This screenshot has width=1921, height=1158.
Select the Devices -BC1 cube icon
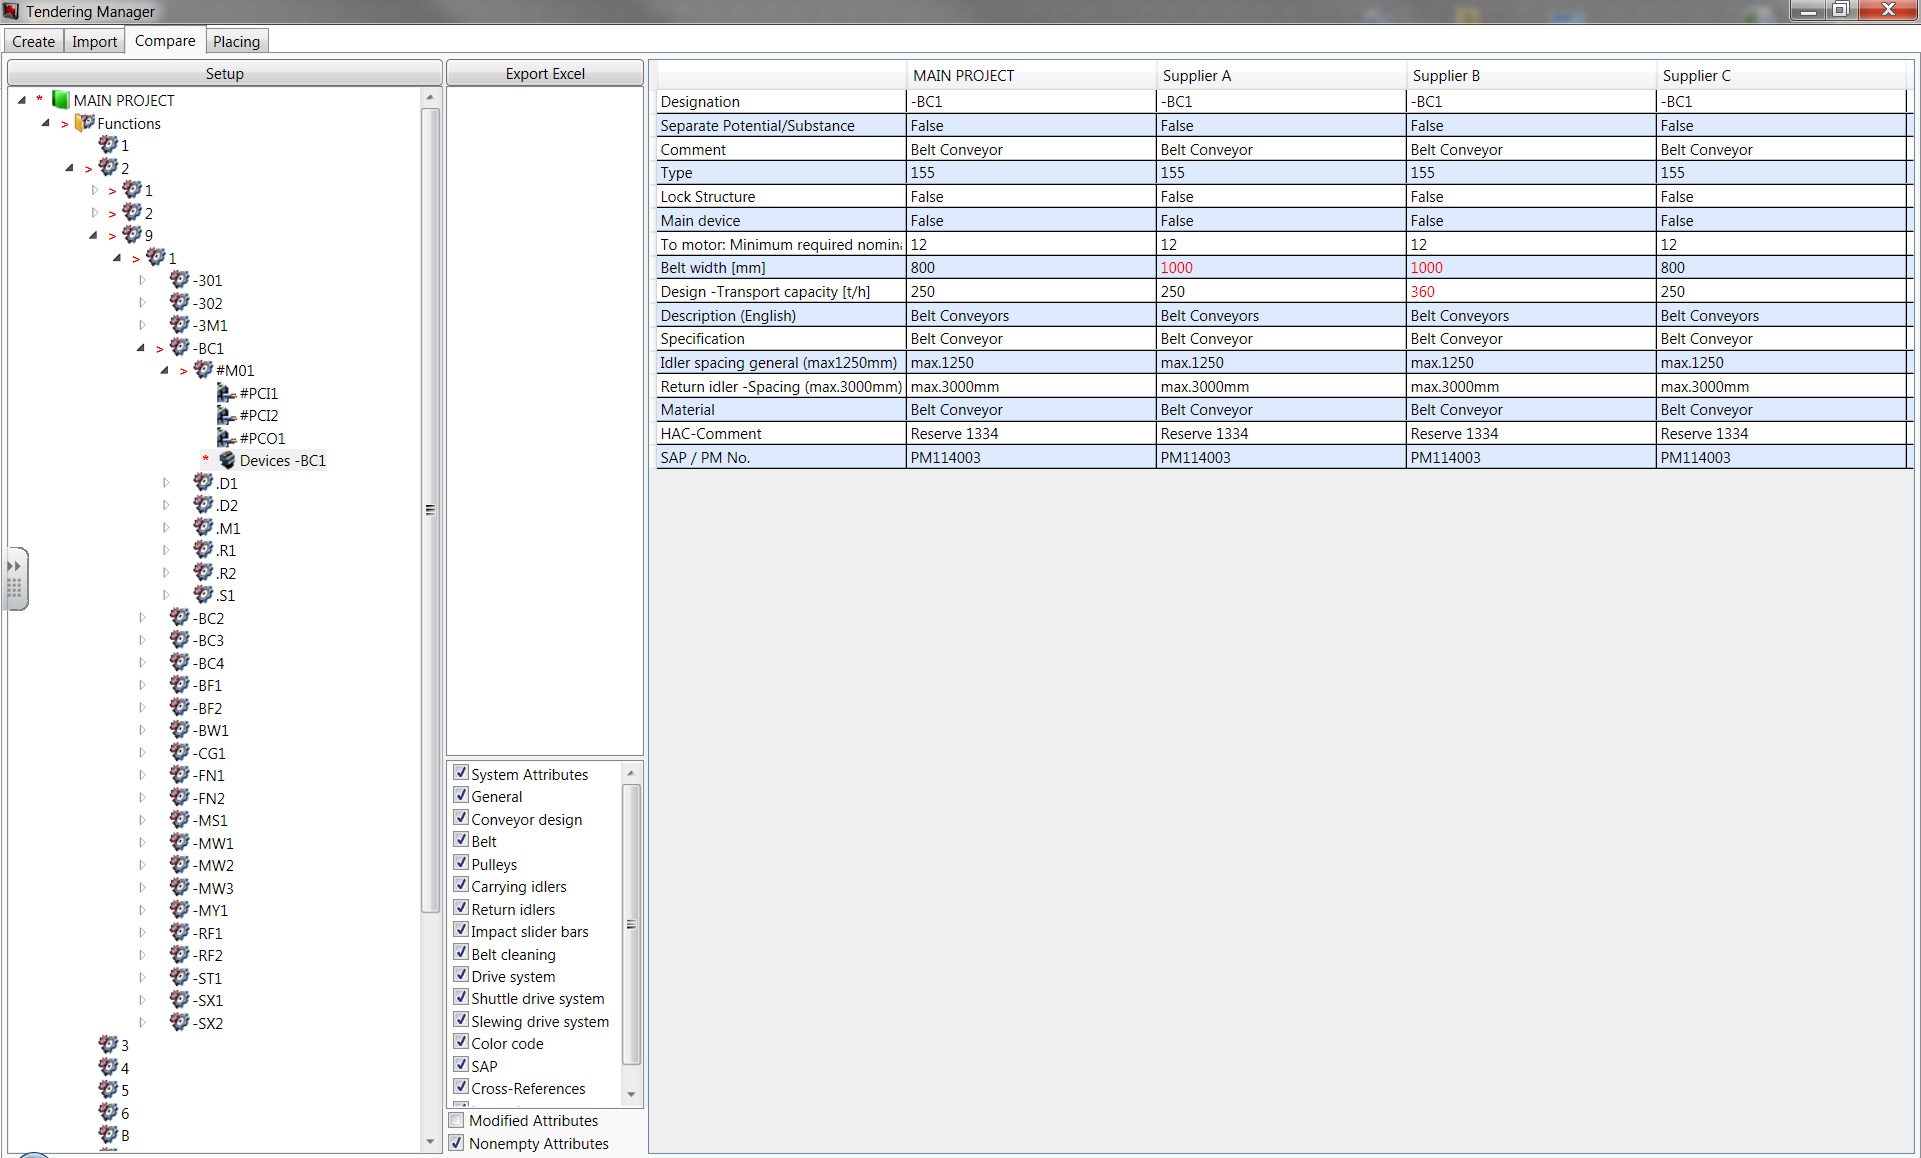[x=227, y=460]
